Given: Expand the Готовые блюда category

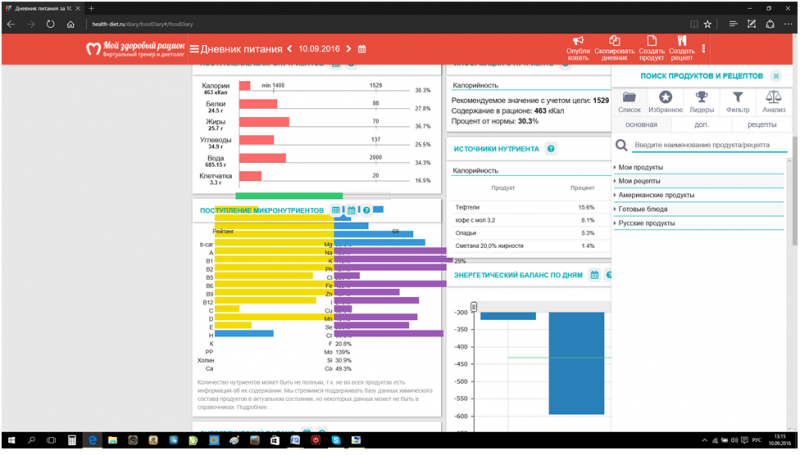Looking at the screenshot, I should click(x=642, y=210).
